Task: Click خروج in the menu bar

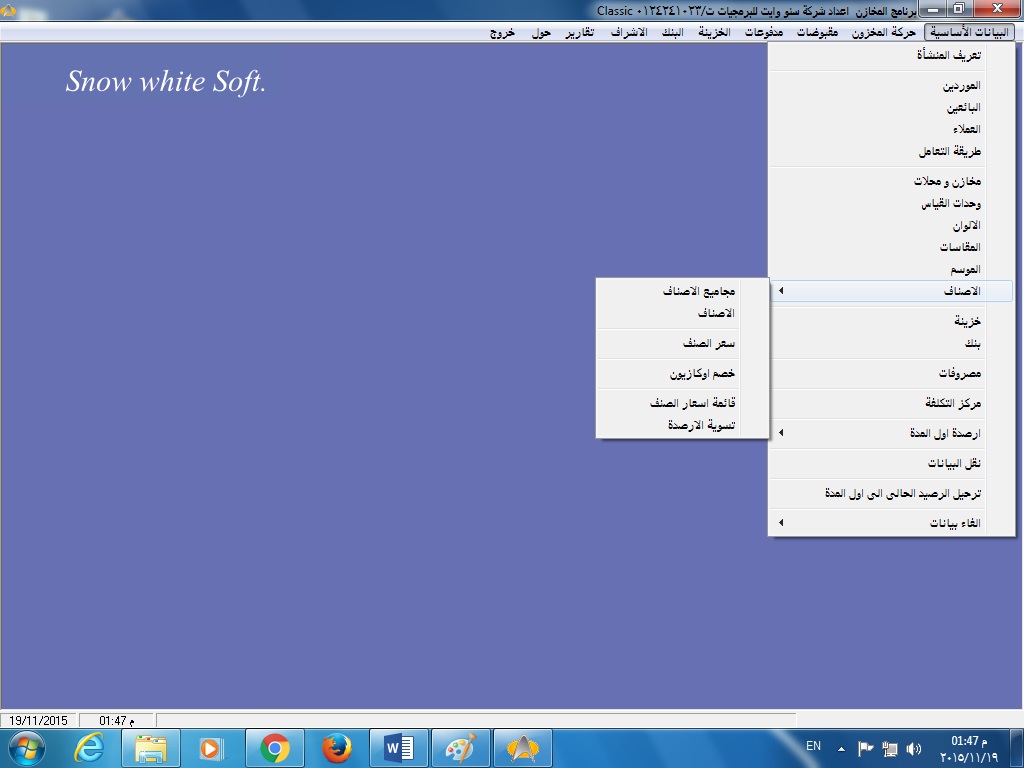Action: point(502,32)
